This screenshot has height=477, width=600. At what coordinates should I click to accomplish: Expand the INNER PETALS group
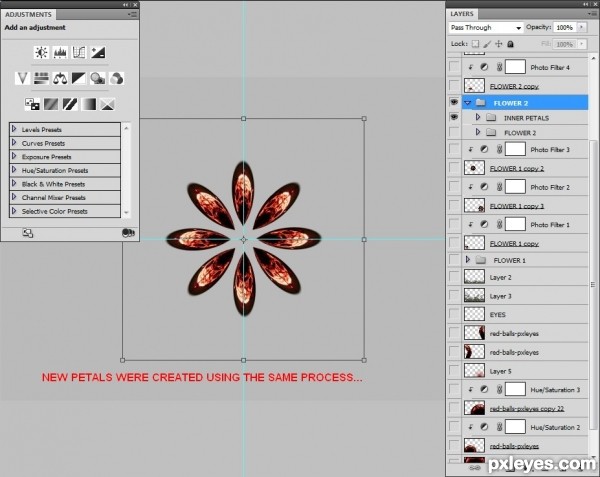(478, 117)
